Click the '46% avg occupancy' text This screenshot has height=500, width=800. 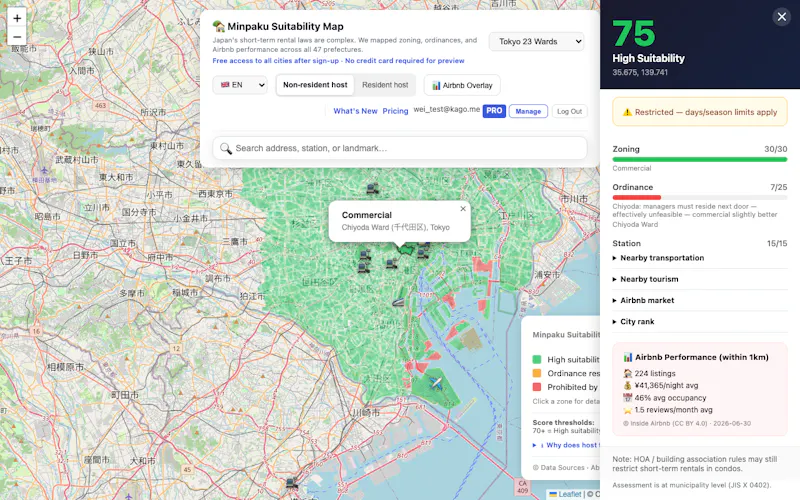pyautogui.click(x=670, y=398)
